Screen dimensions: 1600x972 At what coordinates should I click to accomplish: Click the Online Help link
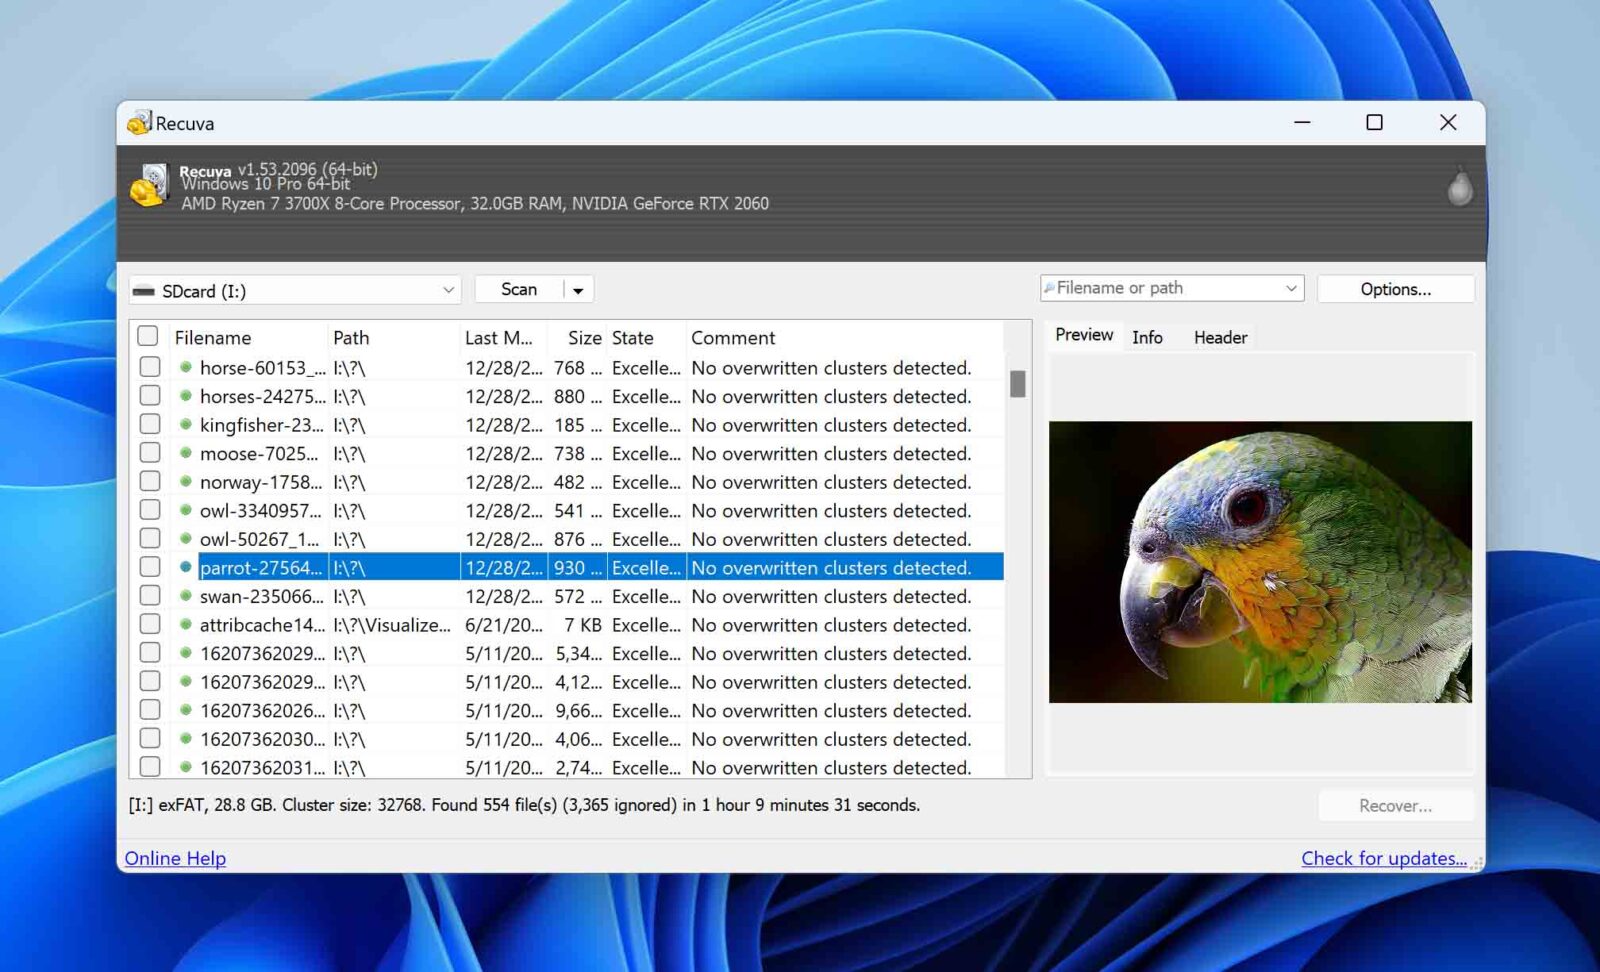pos(175,858)
